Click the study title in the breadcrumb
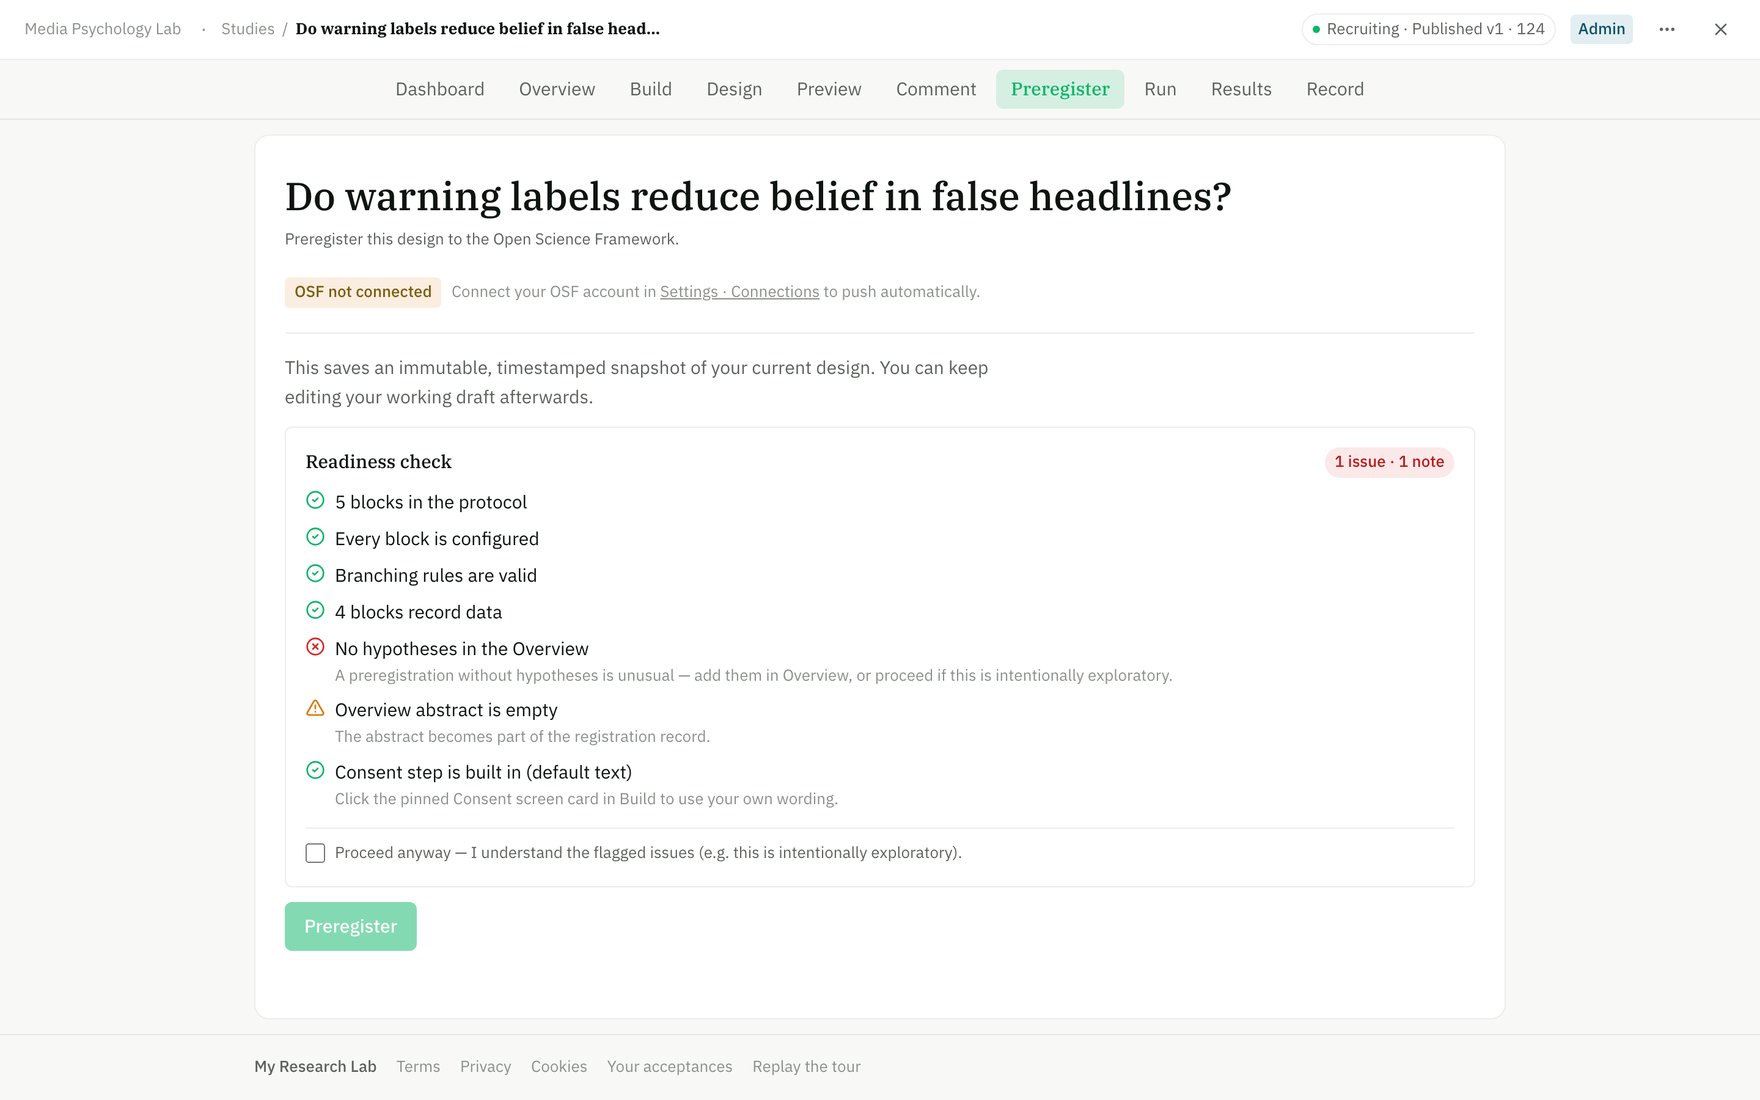 [x=478, y=29]
